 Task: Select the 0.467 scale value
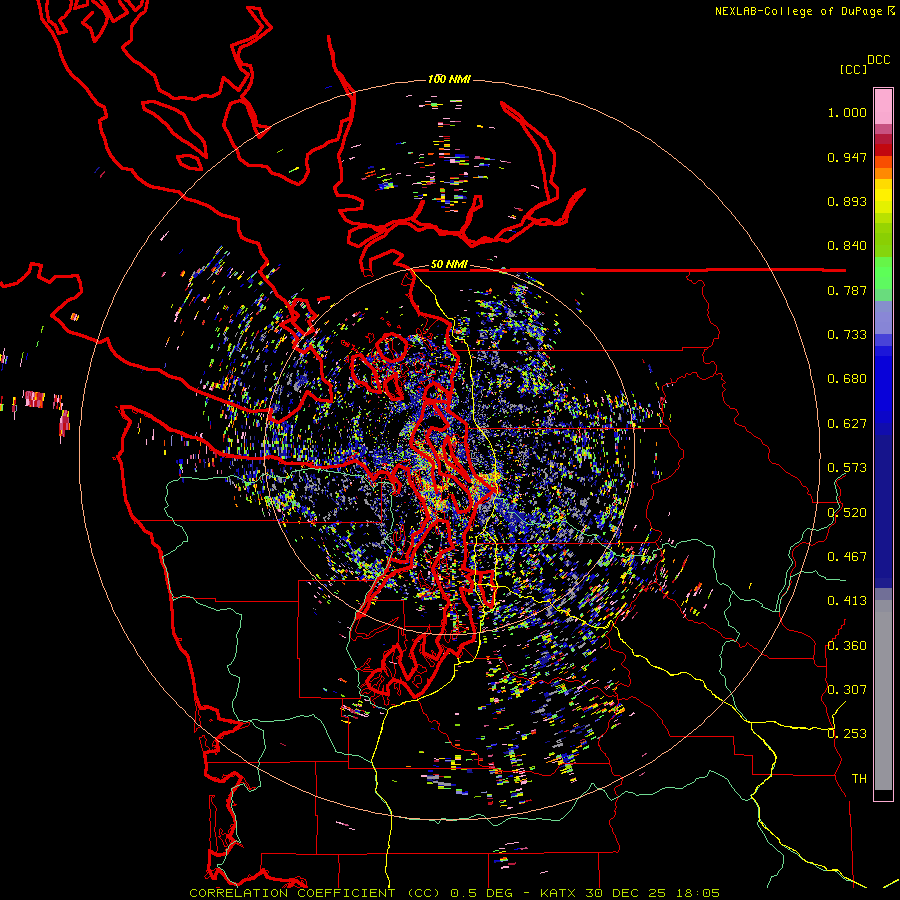[x=847, y=557]
